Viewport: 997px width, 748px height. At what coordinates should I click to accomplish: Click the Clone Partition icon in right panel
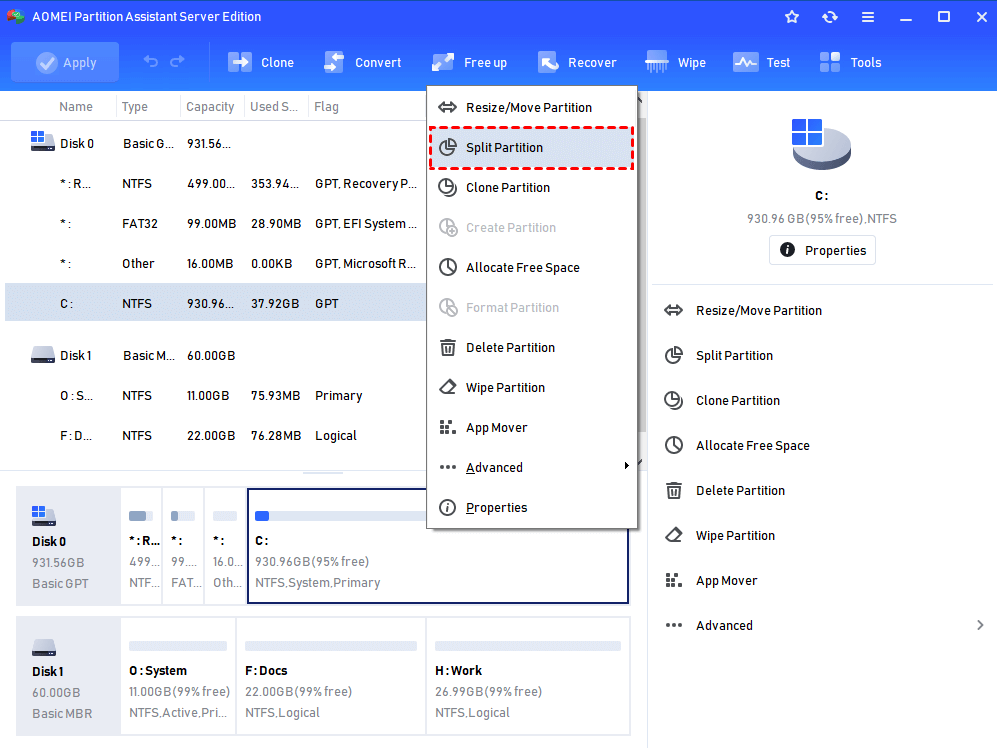click(x=673, y=400)
